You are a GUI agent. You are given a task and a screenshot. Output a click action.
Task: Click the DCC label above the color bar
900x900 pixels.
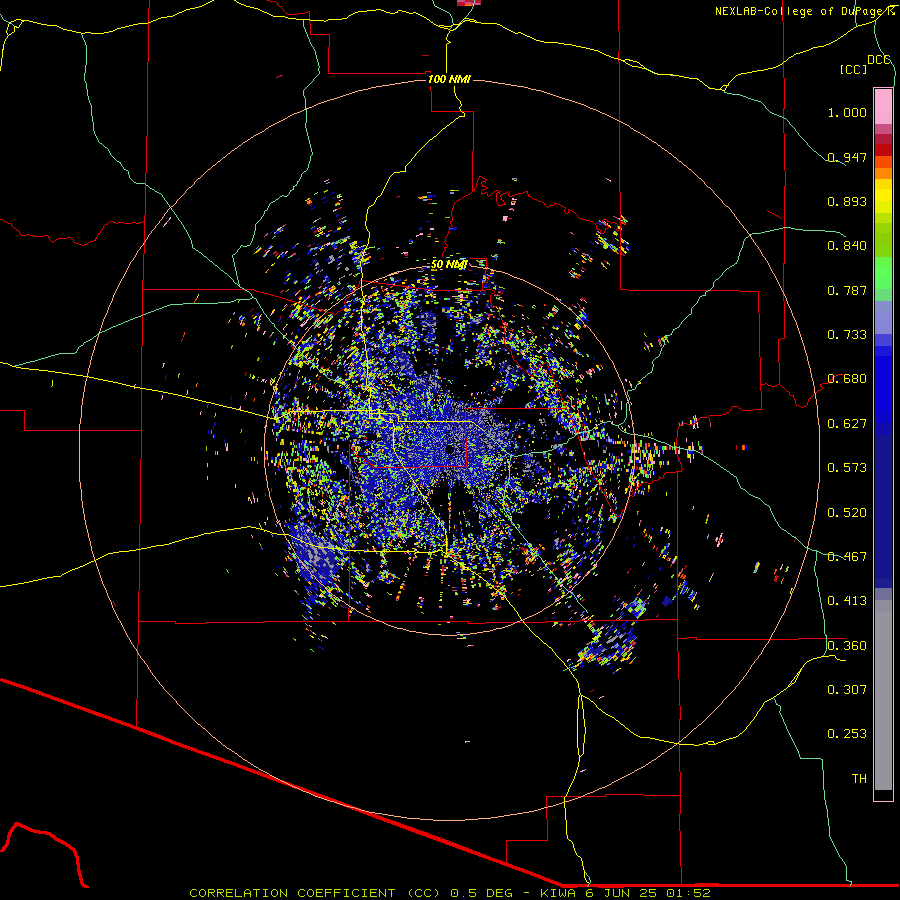878,60
